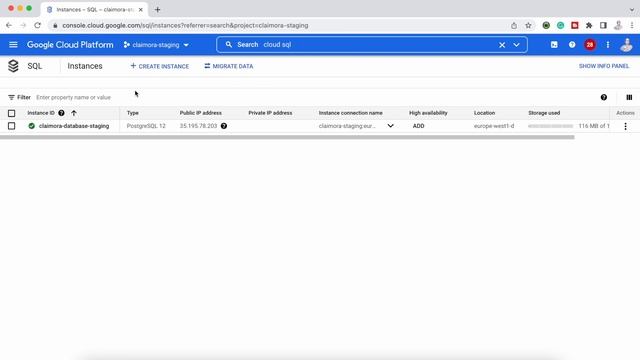This screenshot has width=640, height=360.
Task: Clear the search box with X
Action: pyautogui.click(x=502, y=45)
